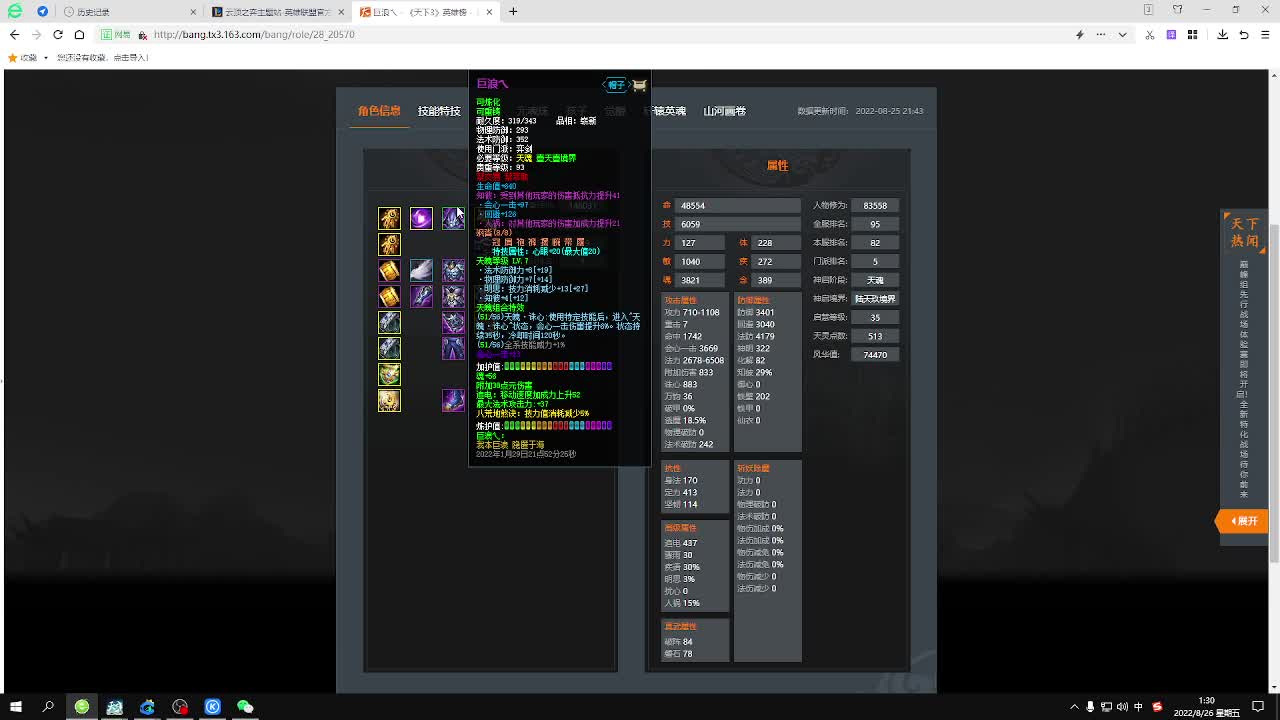Image resolution: width=1280 pixels, height=720 pixels.
Task: Close the 巨浪乀 tab
Action: tap(489, 12)
